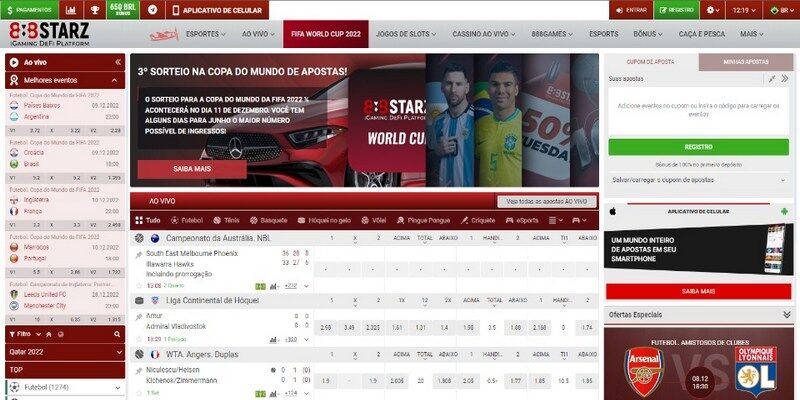The image size is (800, 400).
Task: Claim the 650 BRL bonus button
Action: pyautogui.click(x=123, y=10)
